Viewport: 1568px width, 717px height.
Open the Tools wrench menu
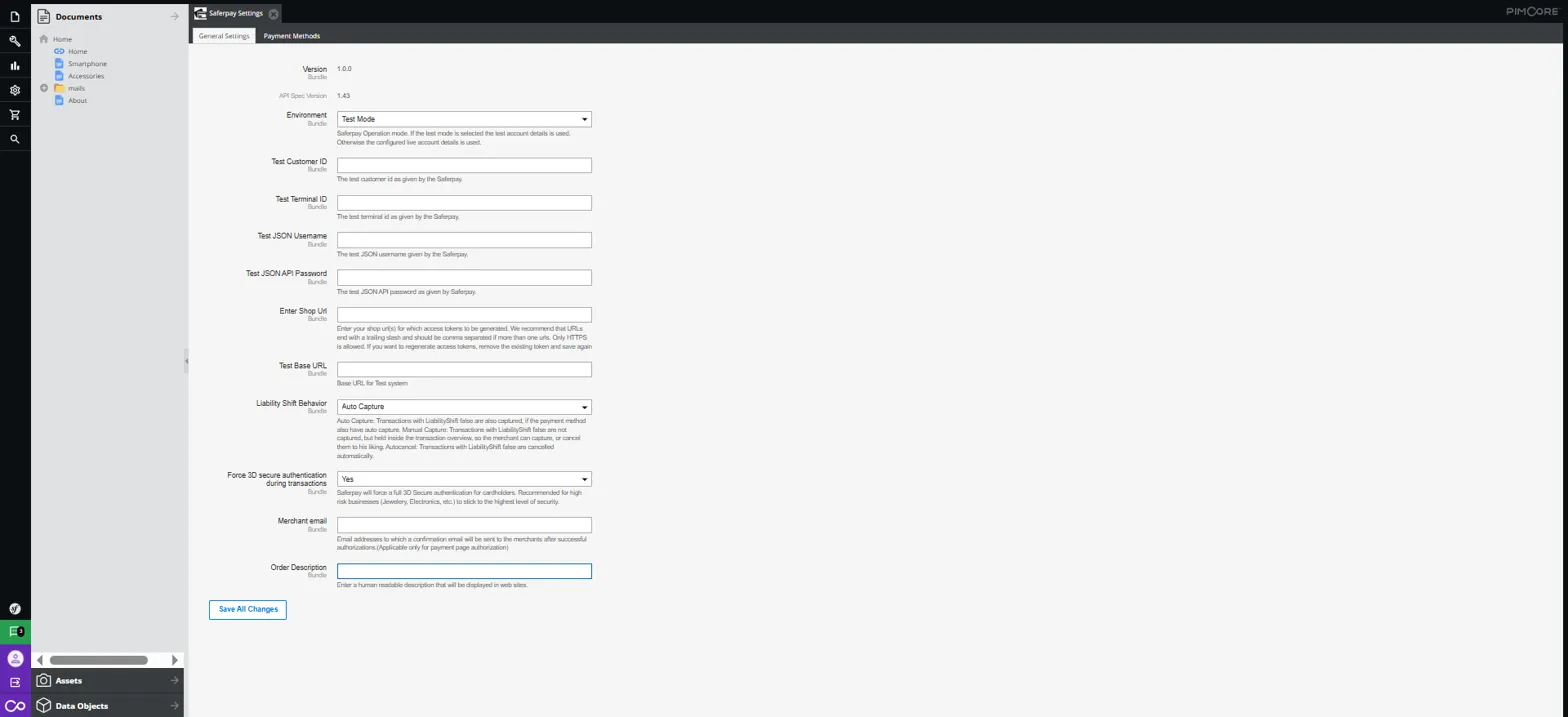tap(15, 41)
